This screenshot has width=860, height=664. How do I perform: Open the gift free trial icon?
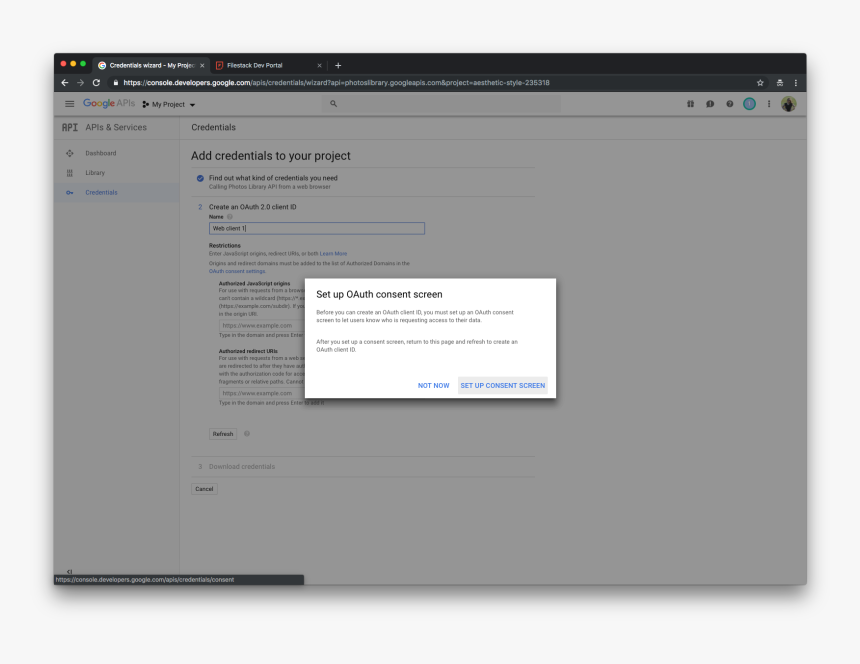(x=691, y=104)
